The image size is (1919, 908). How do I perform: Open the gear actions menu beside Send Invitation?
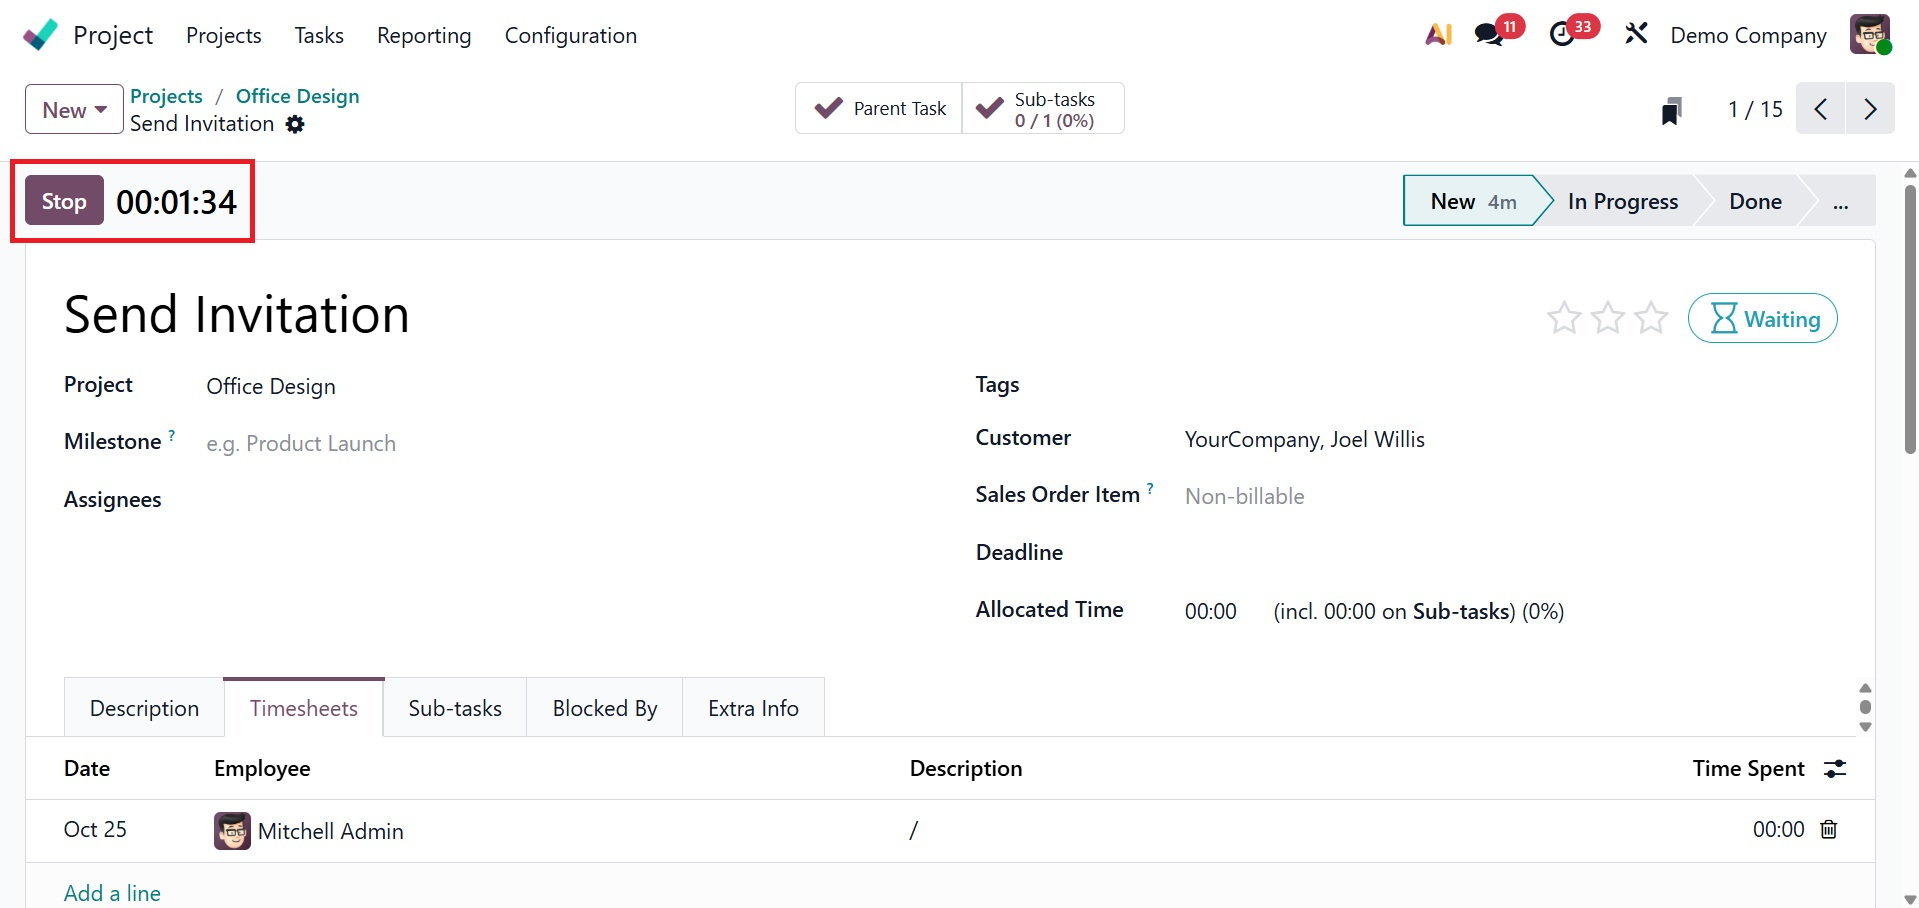(295, 124)
